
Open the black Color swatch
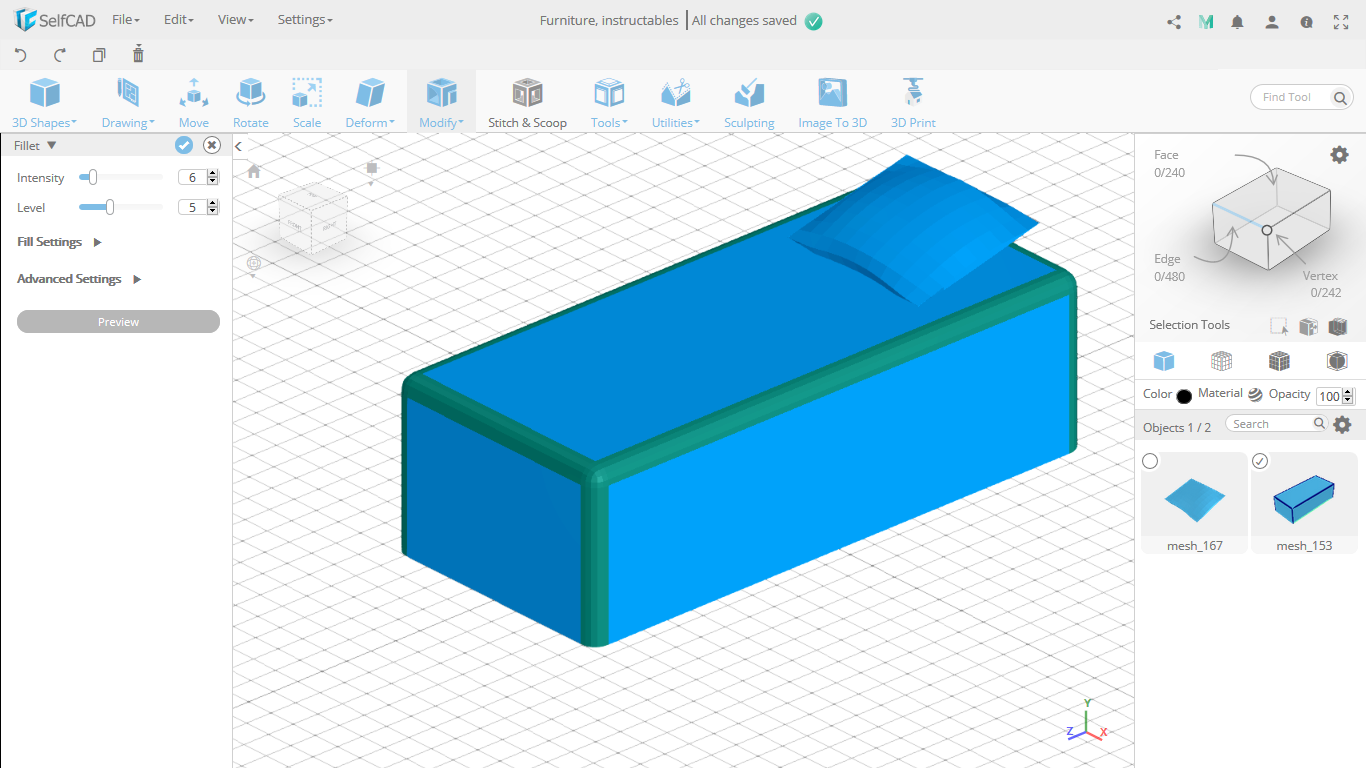(x=1184, y=396)
